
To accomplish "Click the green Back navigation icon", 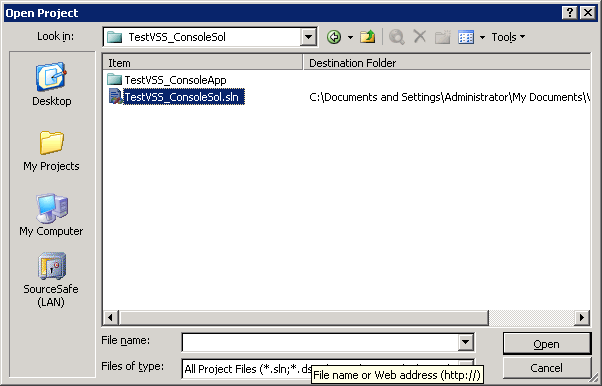I will point(334,37).
